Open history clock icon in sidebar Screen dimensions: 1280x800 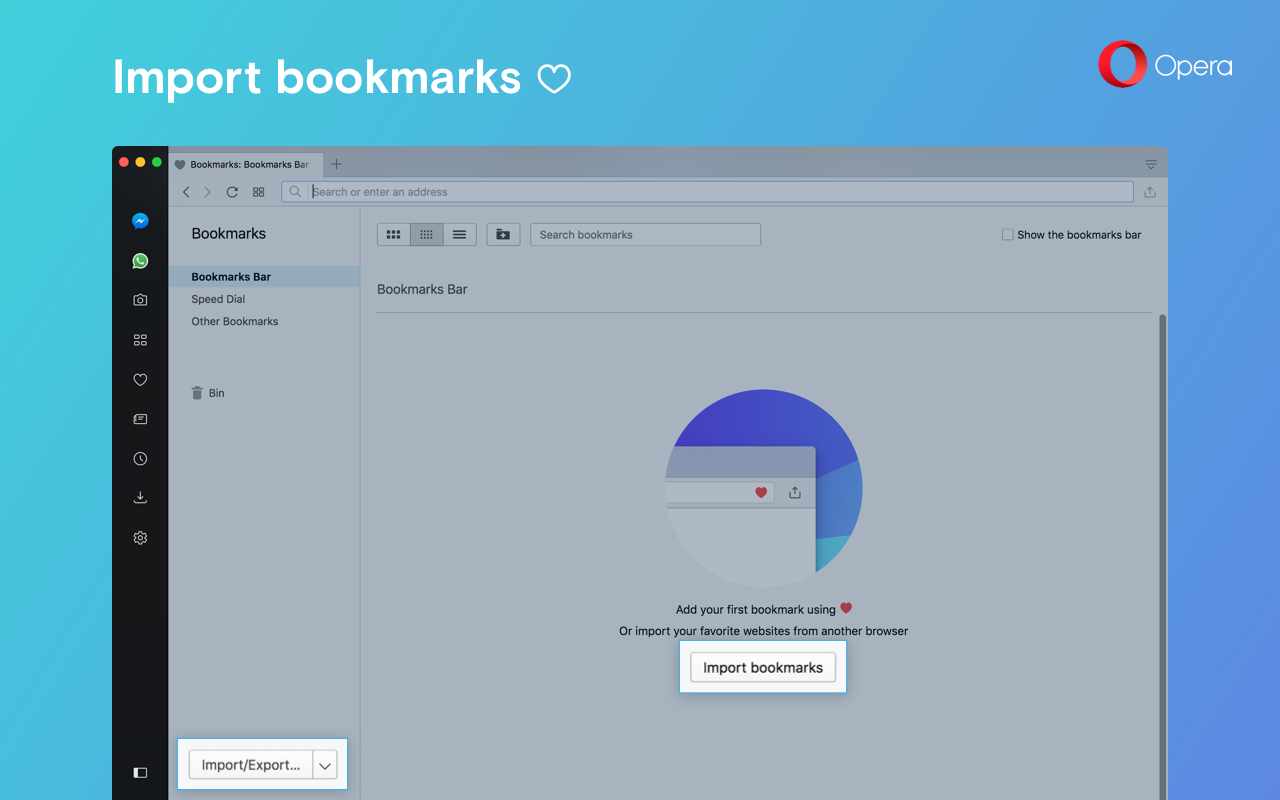(x=140, y=459)
